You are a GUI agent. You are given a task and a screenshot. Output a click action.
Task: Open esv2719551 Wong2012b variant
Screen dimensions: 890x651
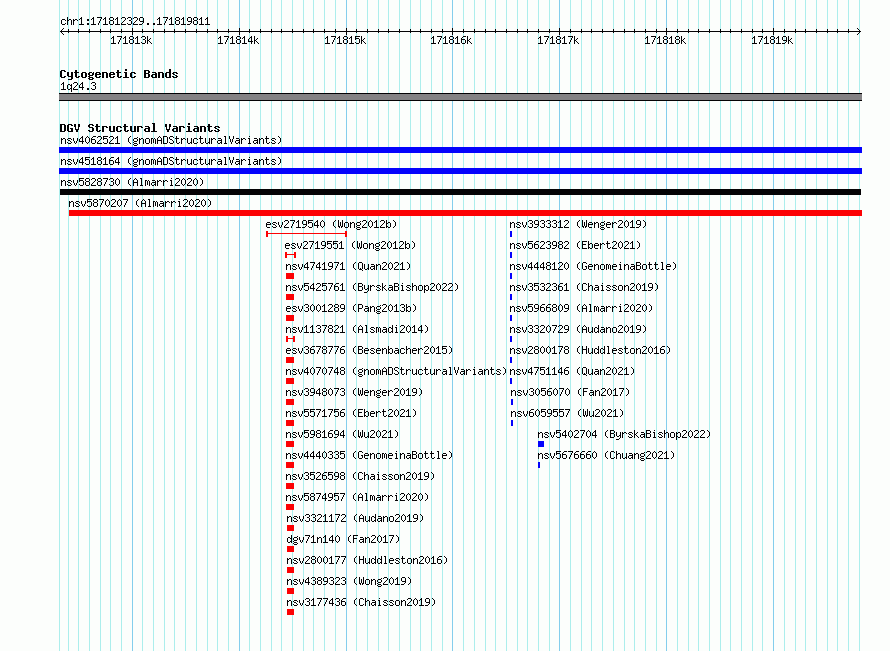click(x=350, y=245)
